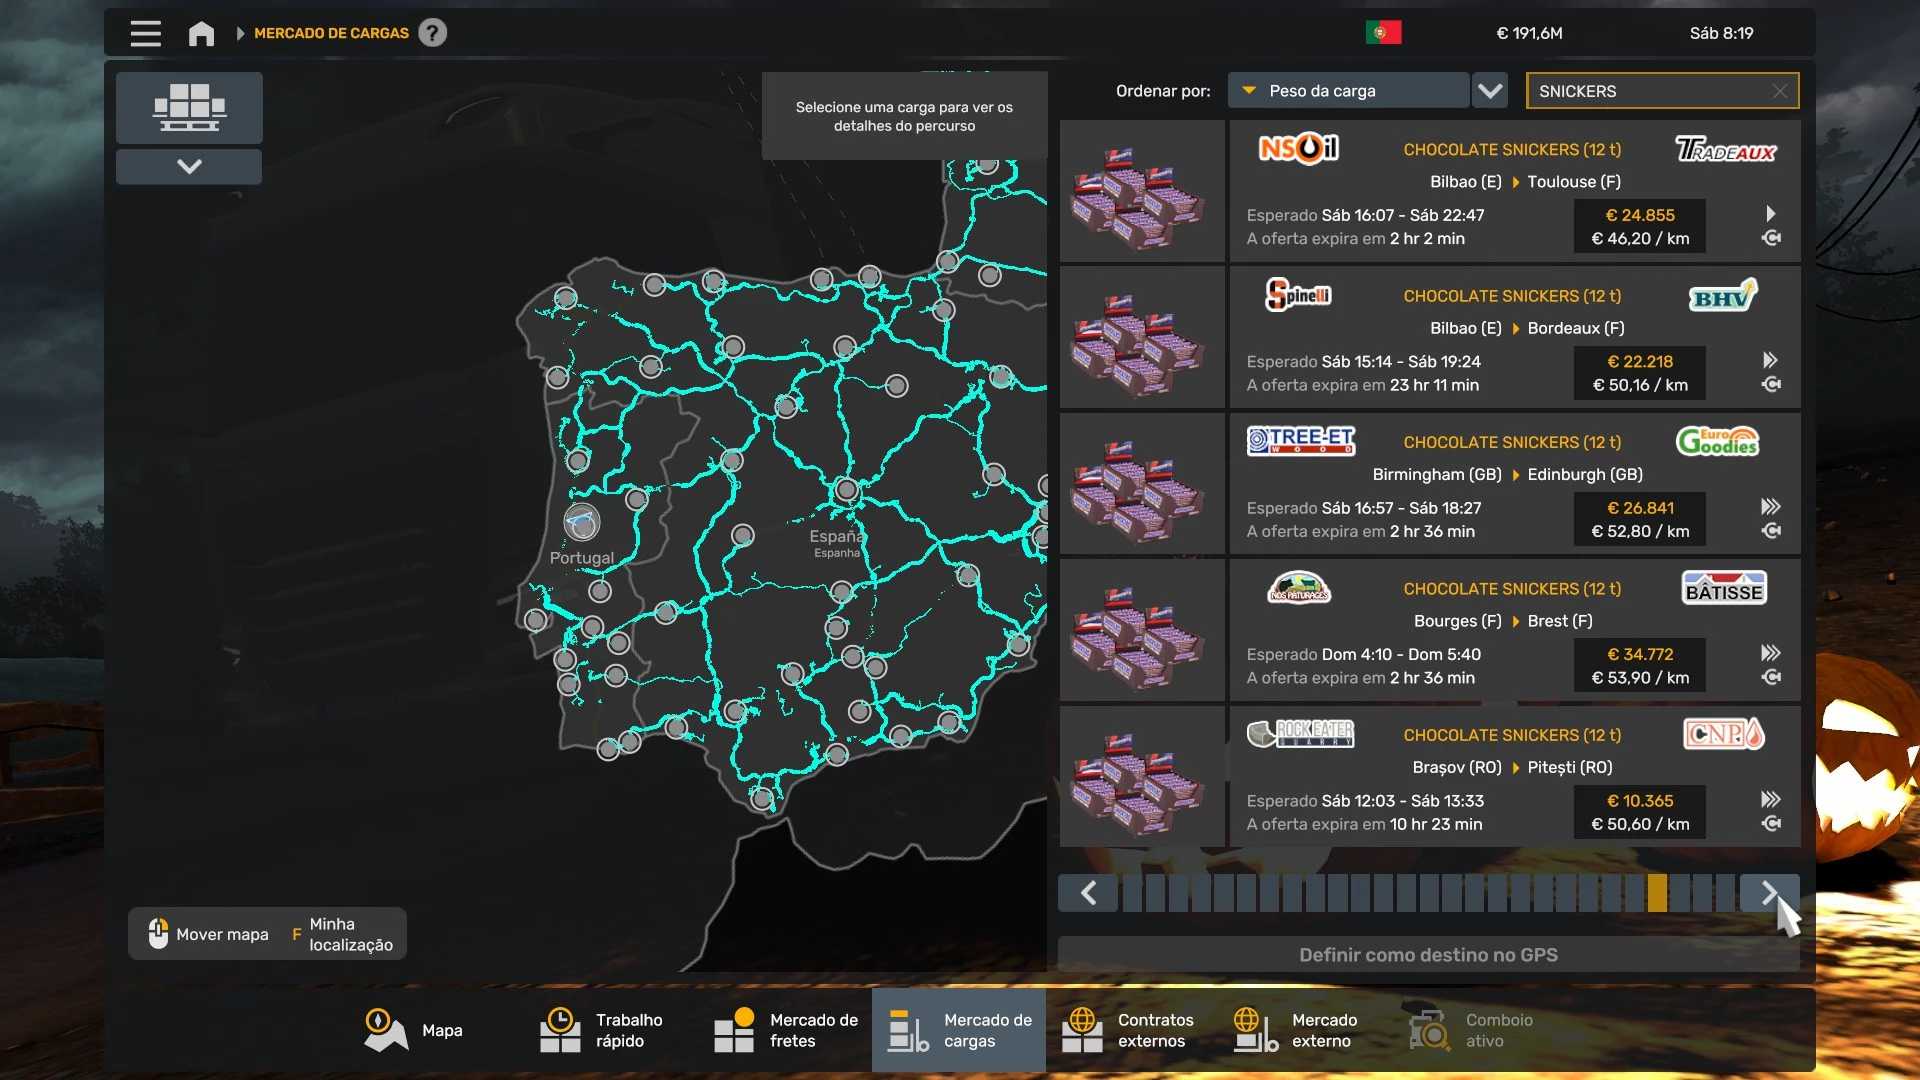Image resolution: width=1920 pixels, height=1080 pixels.
Task: Open the hamburger main menu
Action: tap(145, 33)
